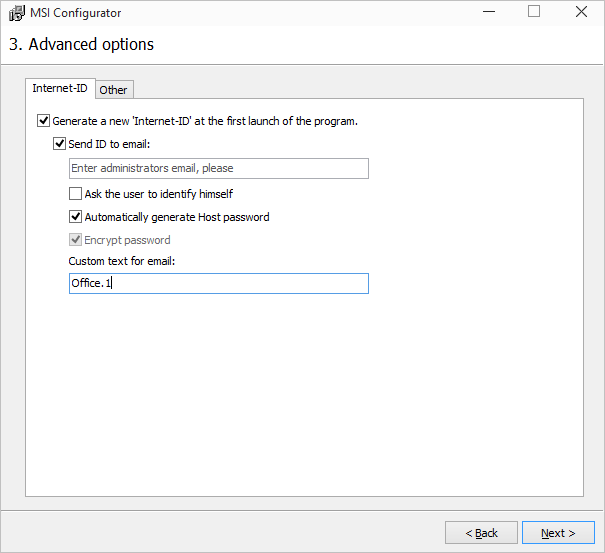Proceed using the Next button
This screenshot has width=605, height=553.
click(x=558, y=533)
